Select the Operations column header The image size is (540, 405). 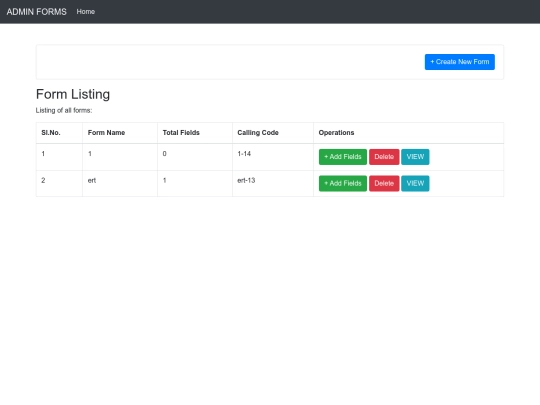coord(408,133)
